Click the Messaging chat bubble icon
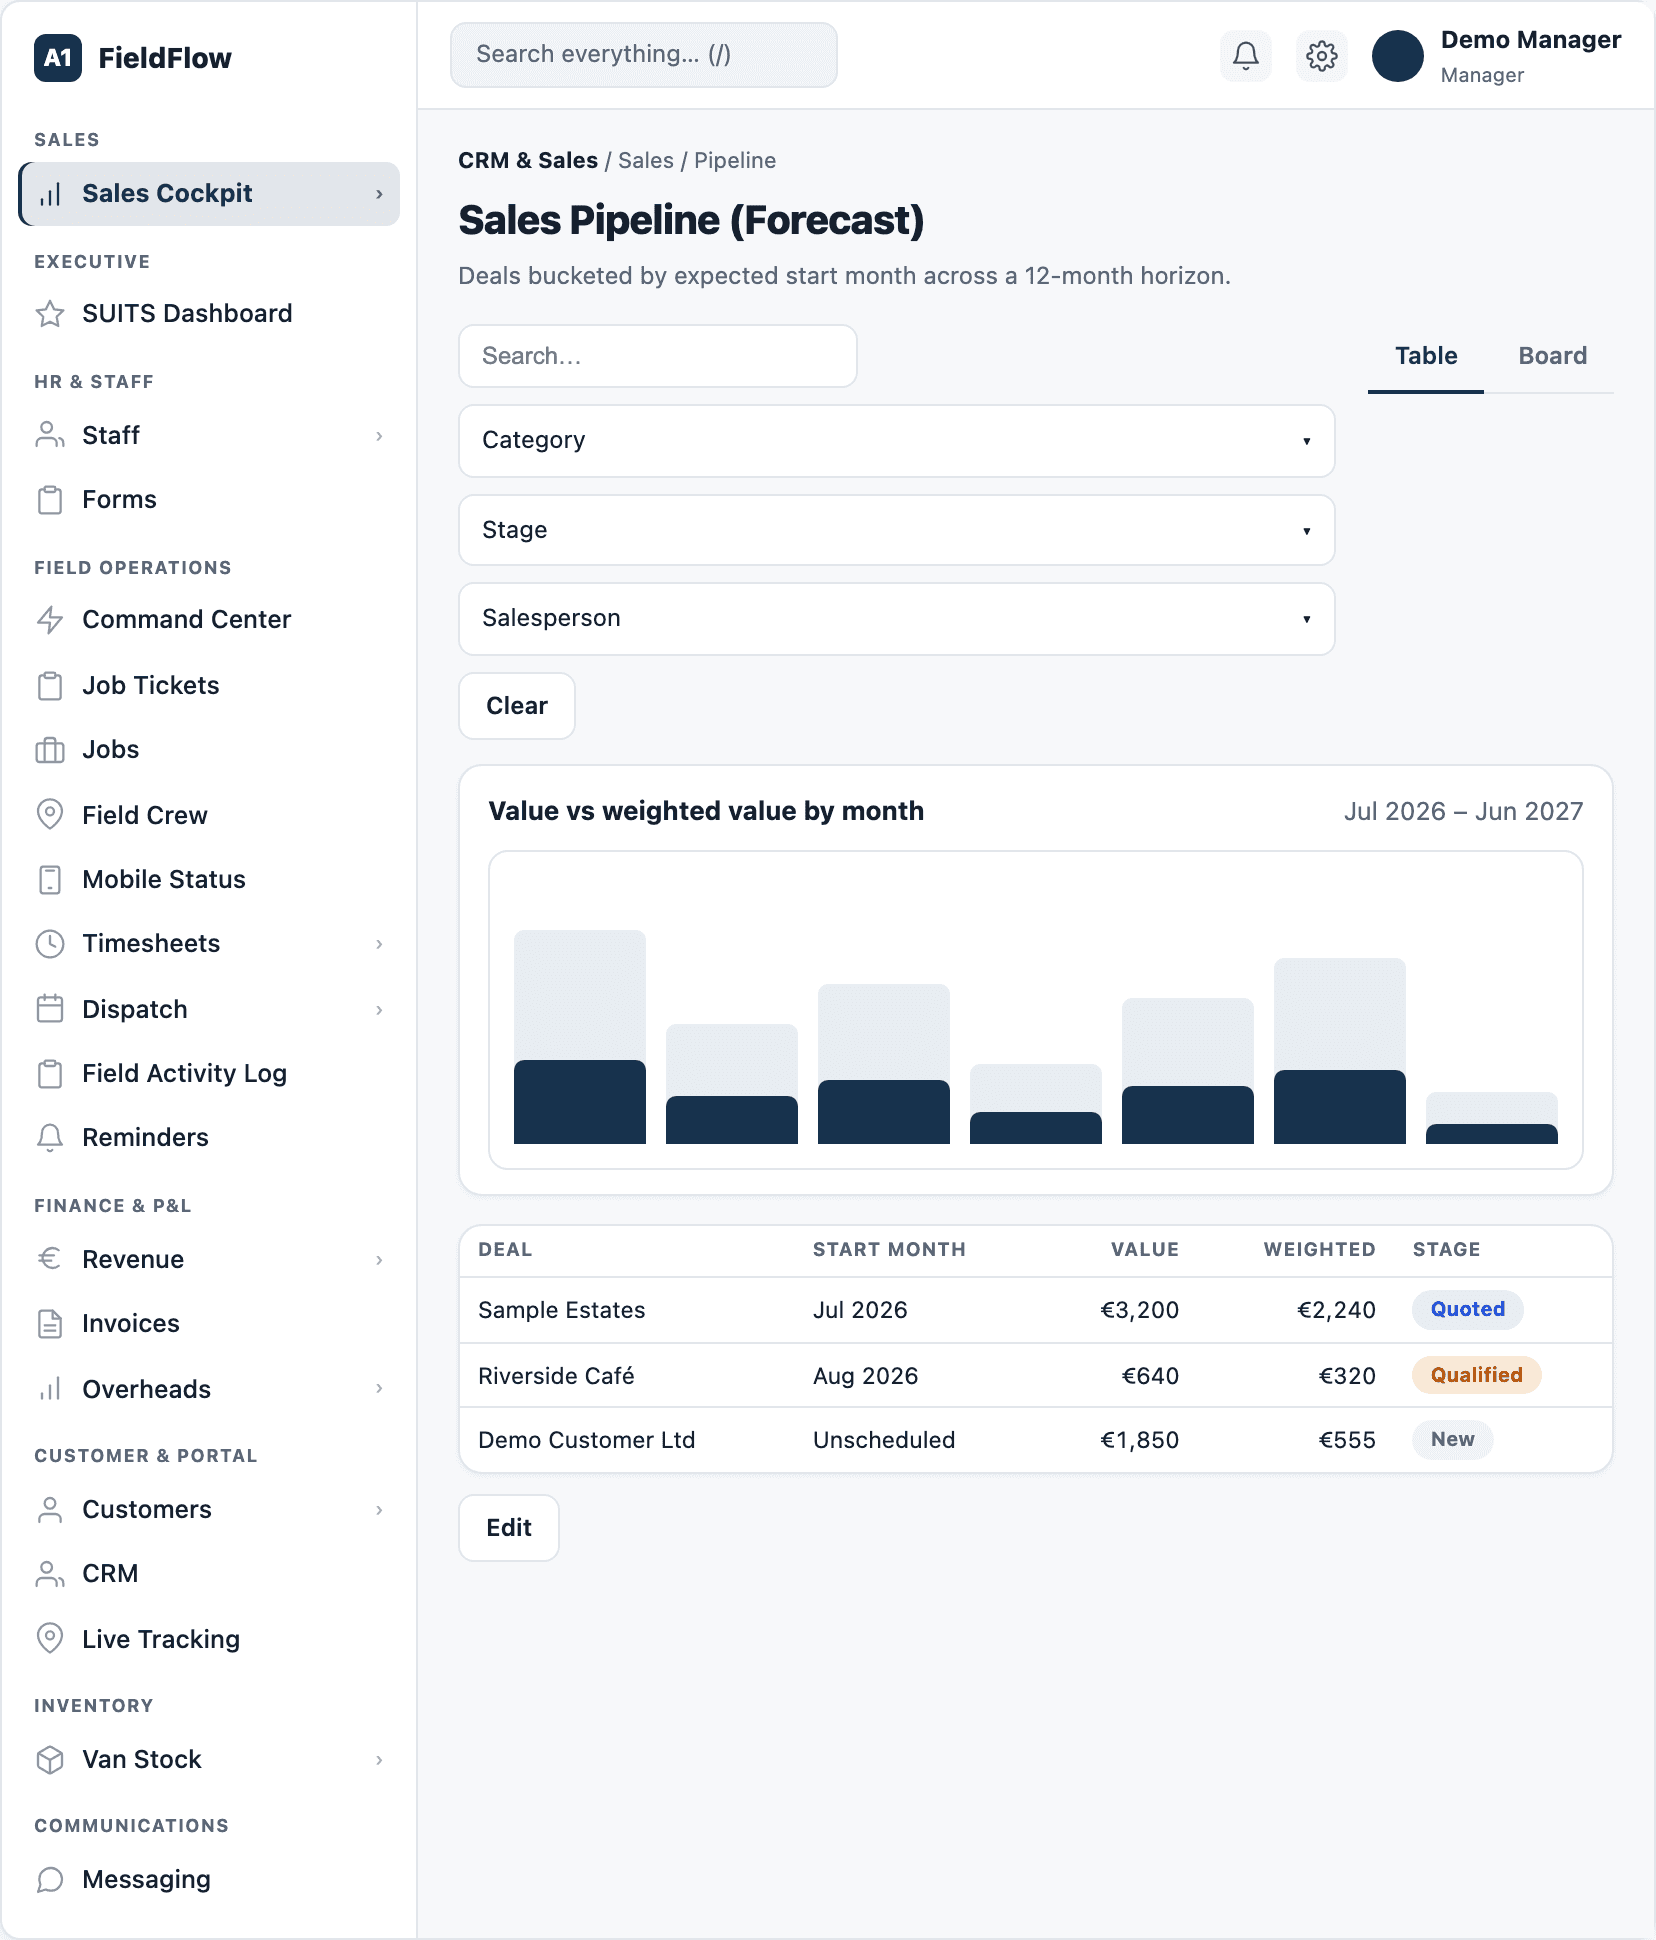Viewport: 1656px width, 1940px height. [50, 1880]
